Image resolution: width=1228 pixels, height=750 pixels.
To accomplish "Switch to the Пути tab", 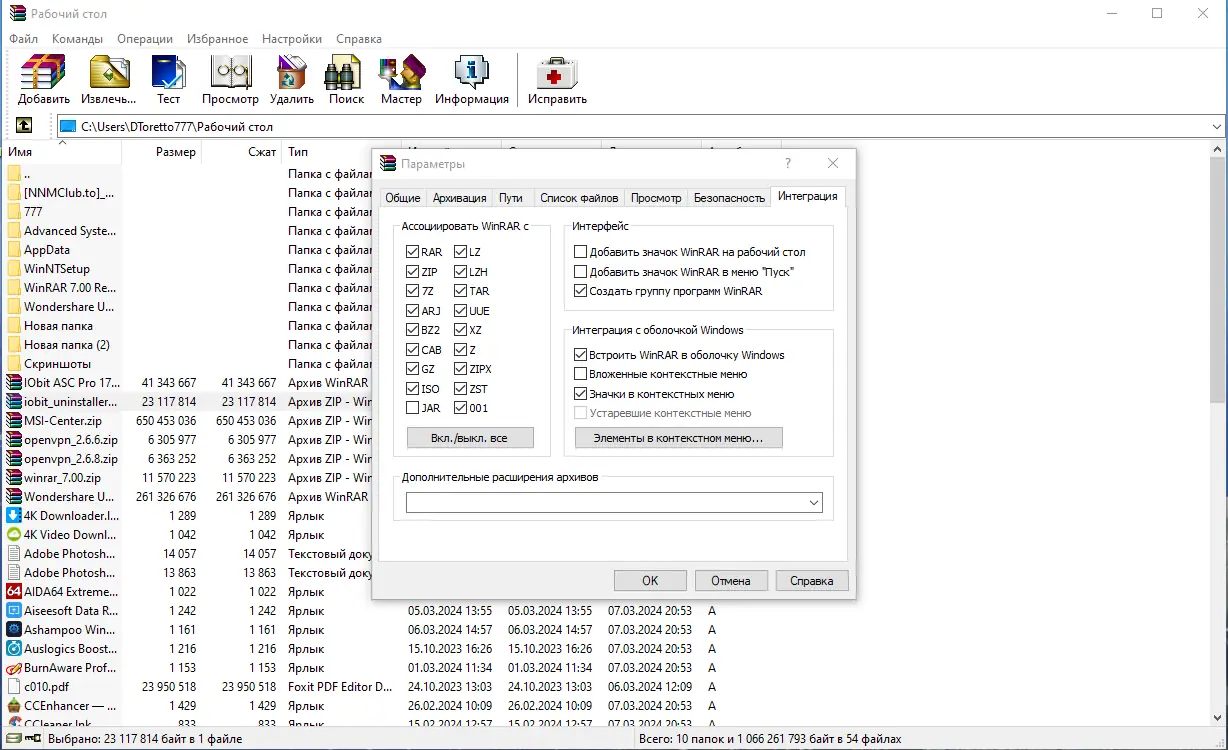I will (511, 198).
